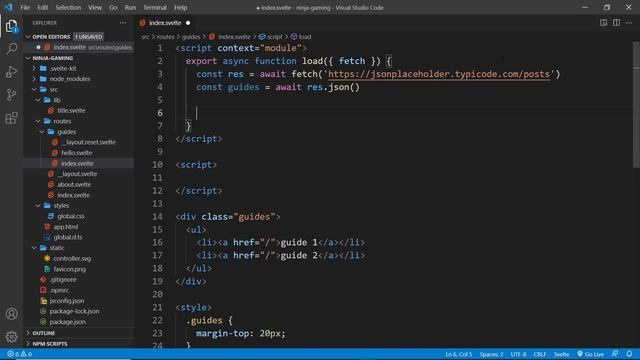Click Svelte language mode in status bar
This screenshot has height=360, width=640.
561,354
